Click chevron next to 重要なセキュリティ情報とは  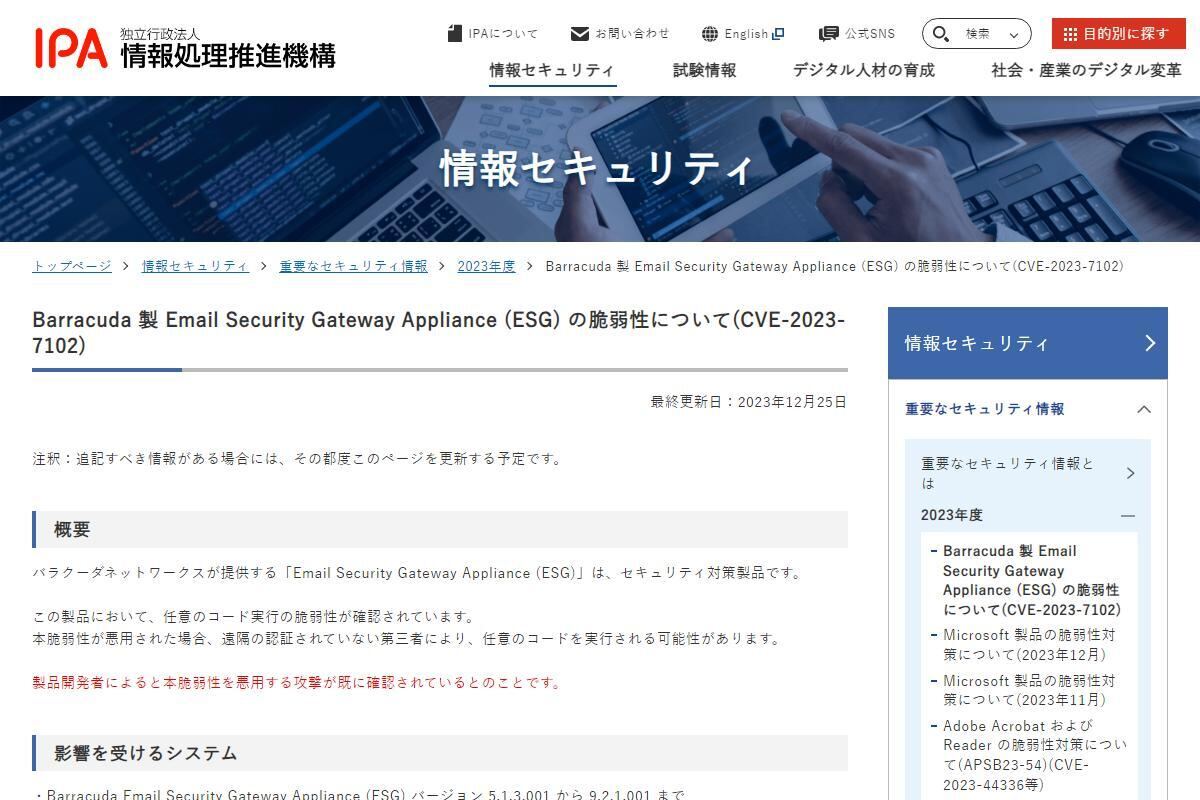[1131, 473]
